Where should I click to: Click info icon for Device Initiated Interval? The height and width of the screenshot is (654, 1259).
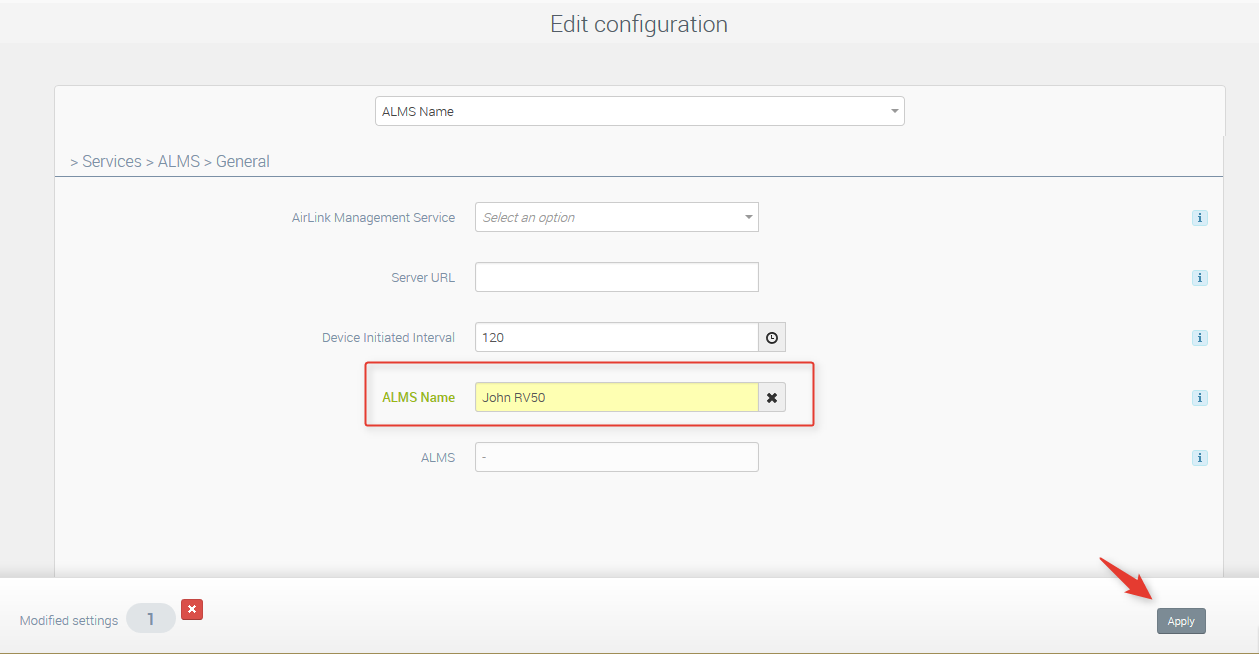point(1199,338)
